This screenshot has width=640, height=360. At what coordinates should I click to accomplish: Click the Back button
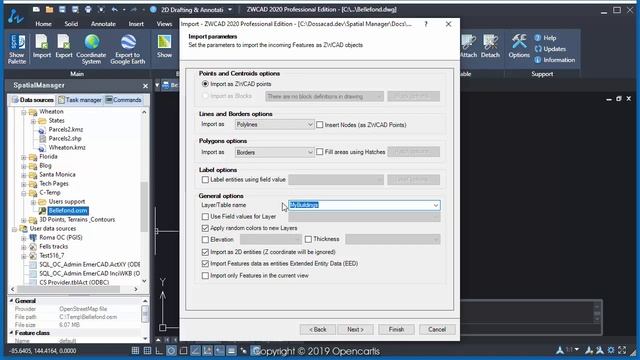pos(318,329)
